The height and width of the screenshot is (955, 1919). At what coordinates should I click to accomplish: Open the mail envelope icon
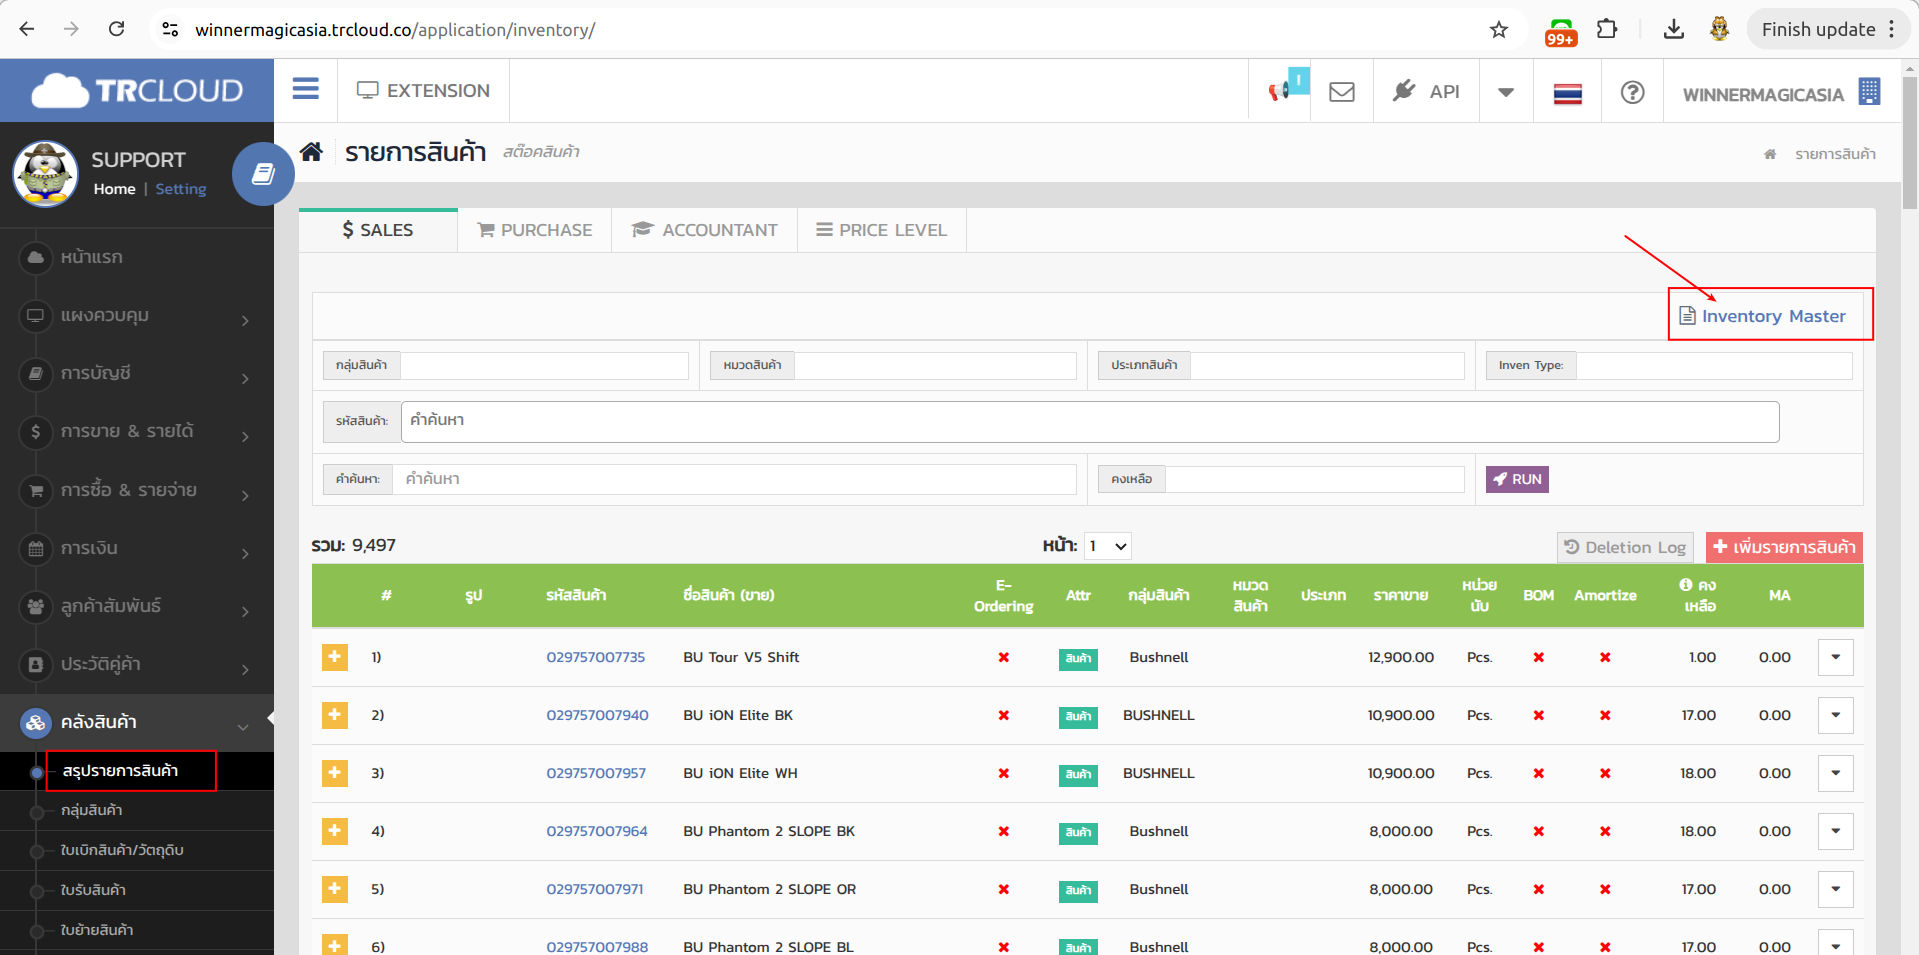pos(1342,92)
